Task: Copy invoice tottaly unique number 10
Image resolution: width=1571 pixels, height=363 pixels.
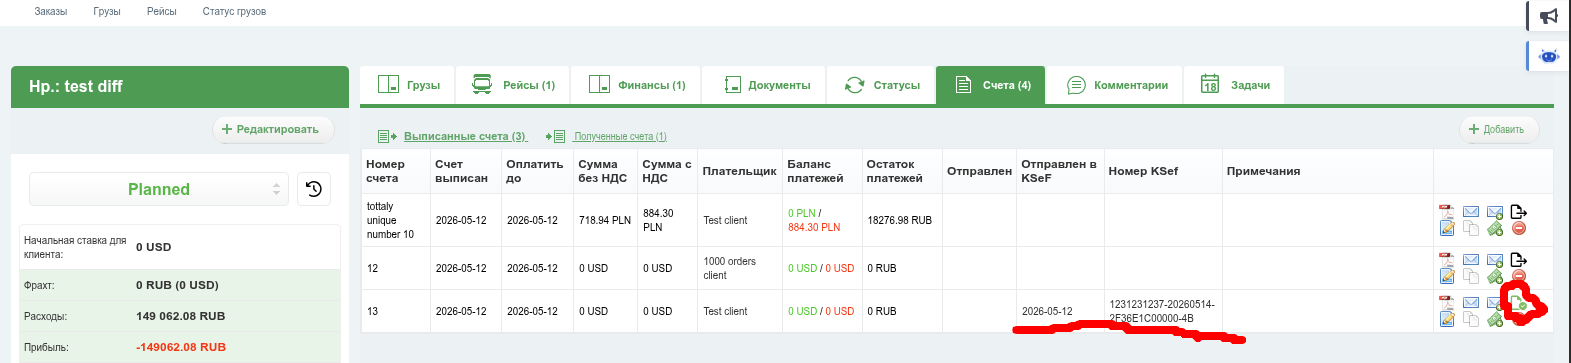Action: (x=1470, y=228)
